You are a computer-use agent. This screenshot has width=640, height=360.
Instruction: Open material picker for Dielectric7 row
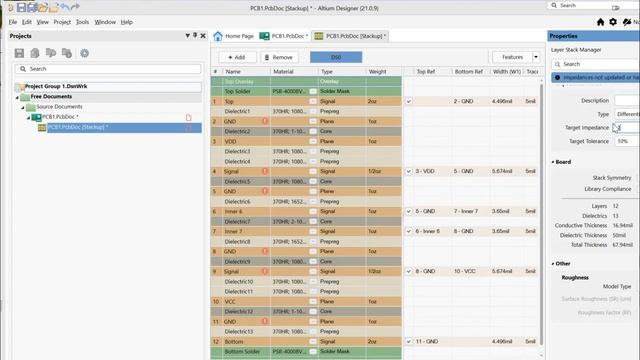pos(313,222)
